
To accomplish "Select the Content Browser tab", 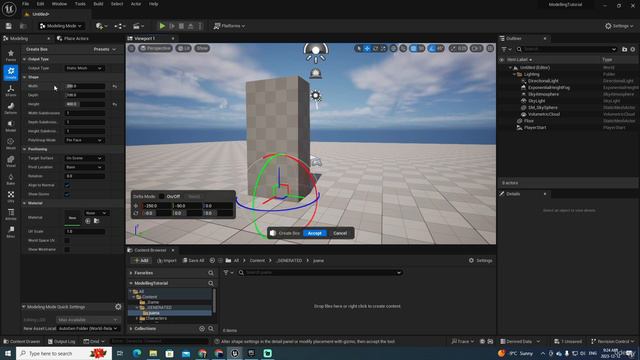I will [150, 250].
